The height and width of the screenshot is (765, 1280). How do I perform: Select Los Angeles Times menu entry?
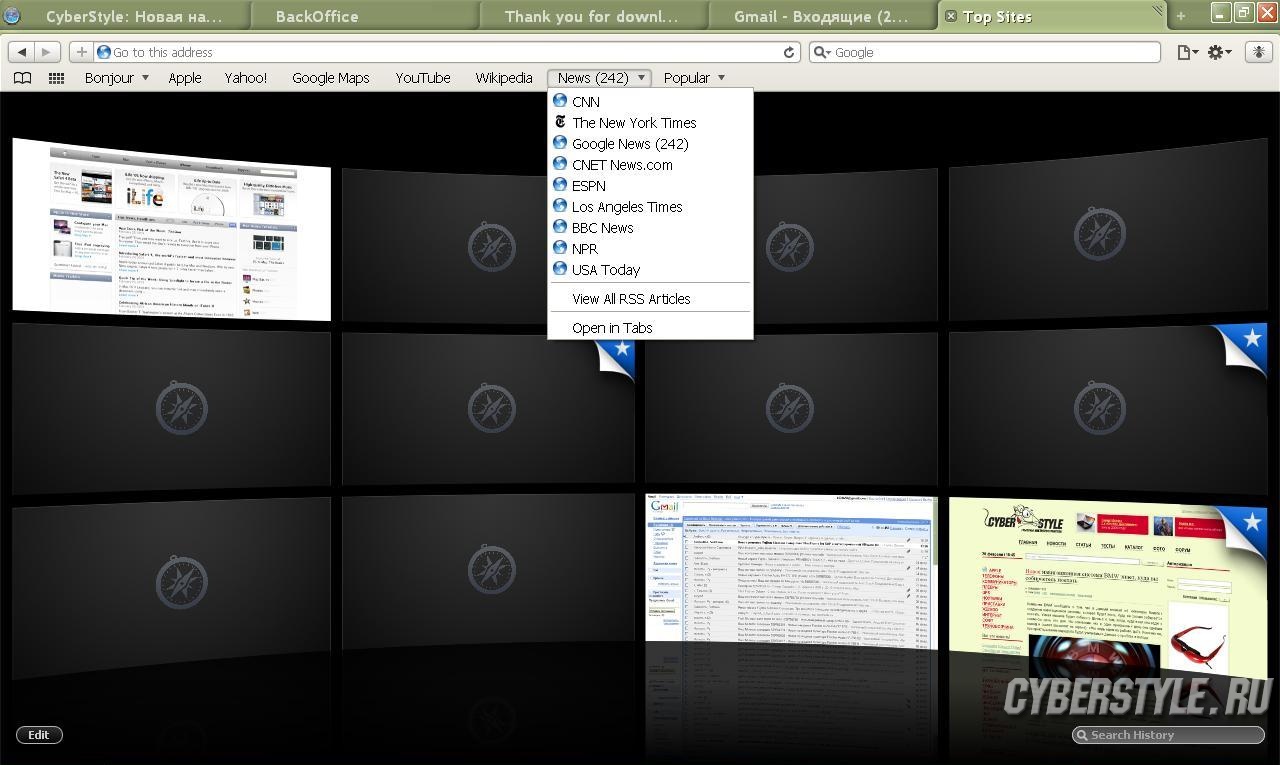[x=650, y=207]
